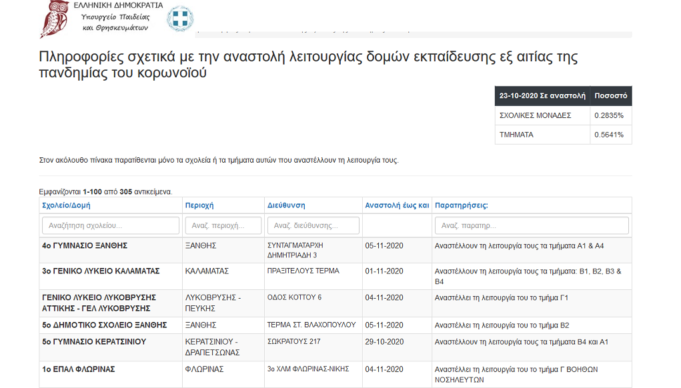Click remark about τμήμα Γ1
The image size is (681, 388).
(501, 298)
